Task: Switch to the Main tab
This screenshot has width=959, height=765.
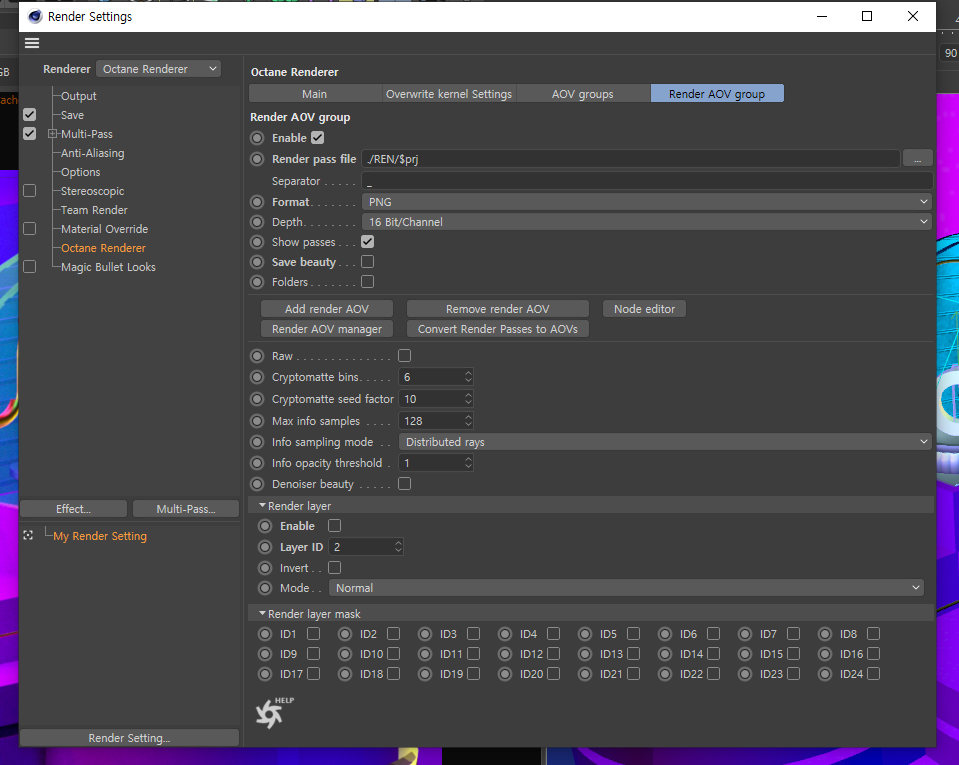Action: (x=314, y=94)
